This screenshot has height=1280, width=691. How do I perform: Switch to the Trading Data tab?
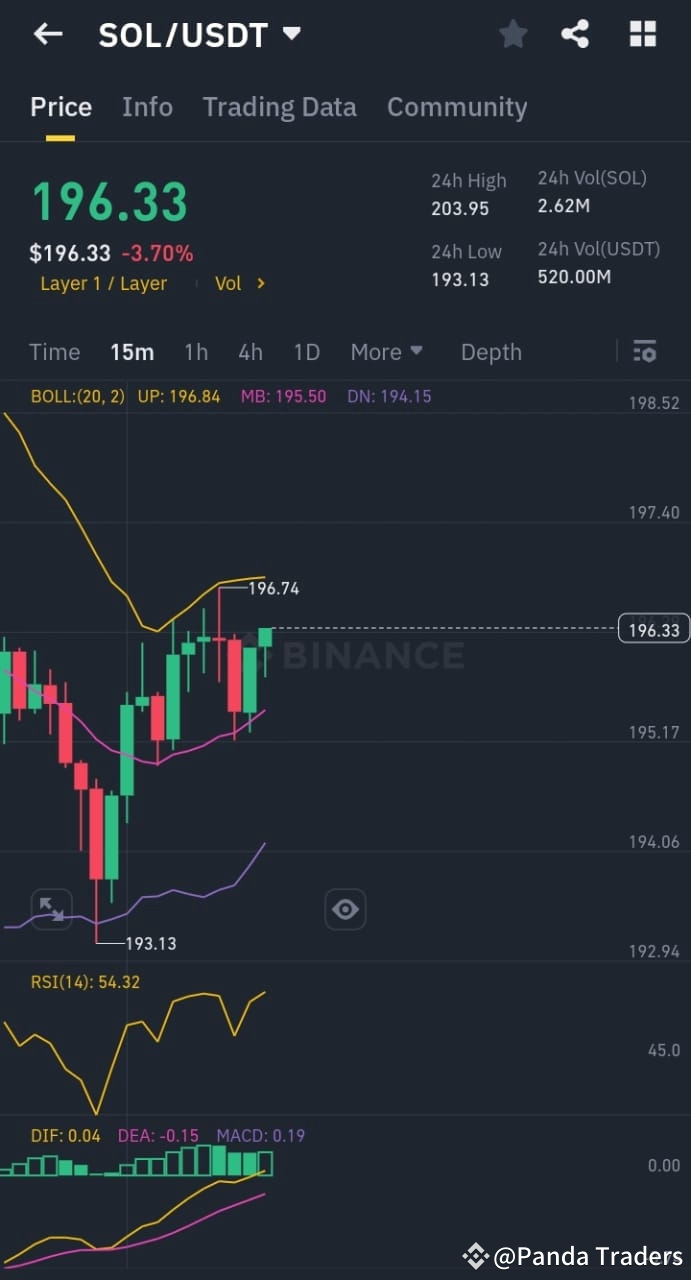pos(280,107)
